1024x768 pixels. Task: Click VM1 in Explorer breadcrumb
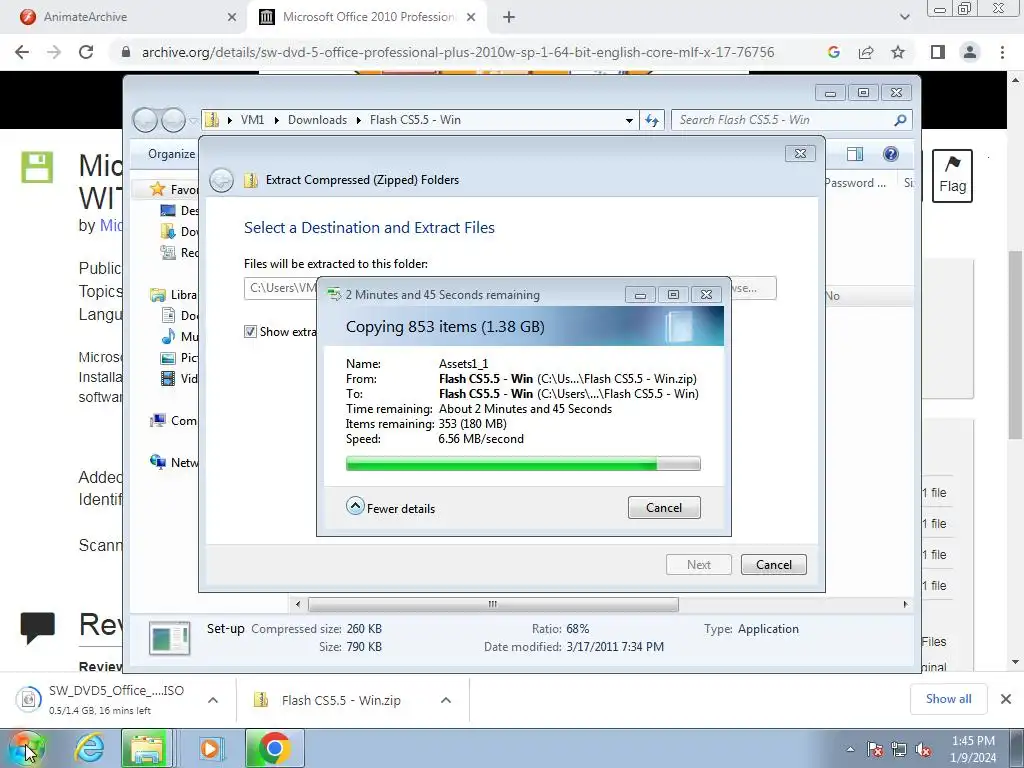[252, 120]
